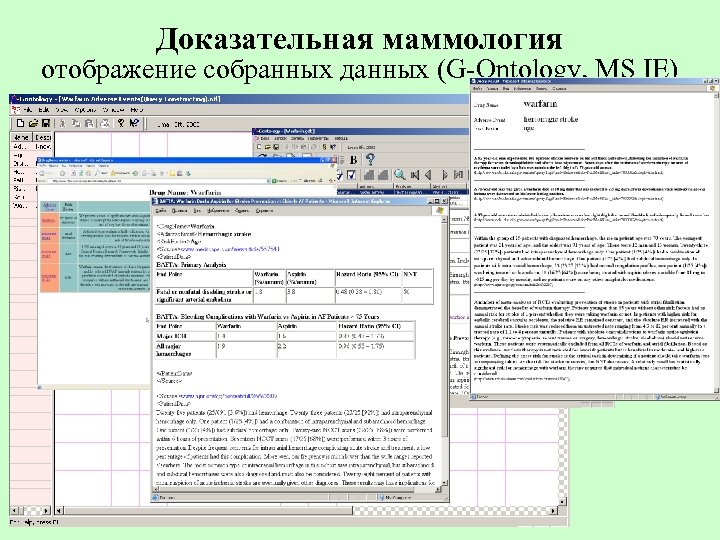Click 'hemorrhagic stroke' text in right window

551,119
